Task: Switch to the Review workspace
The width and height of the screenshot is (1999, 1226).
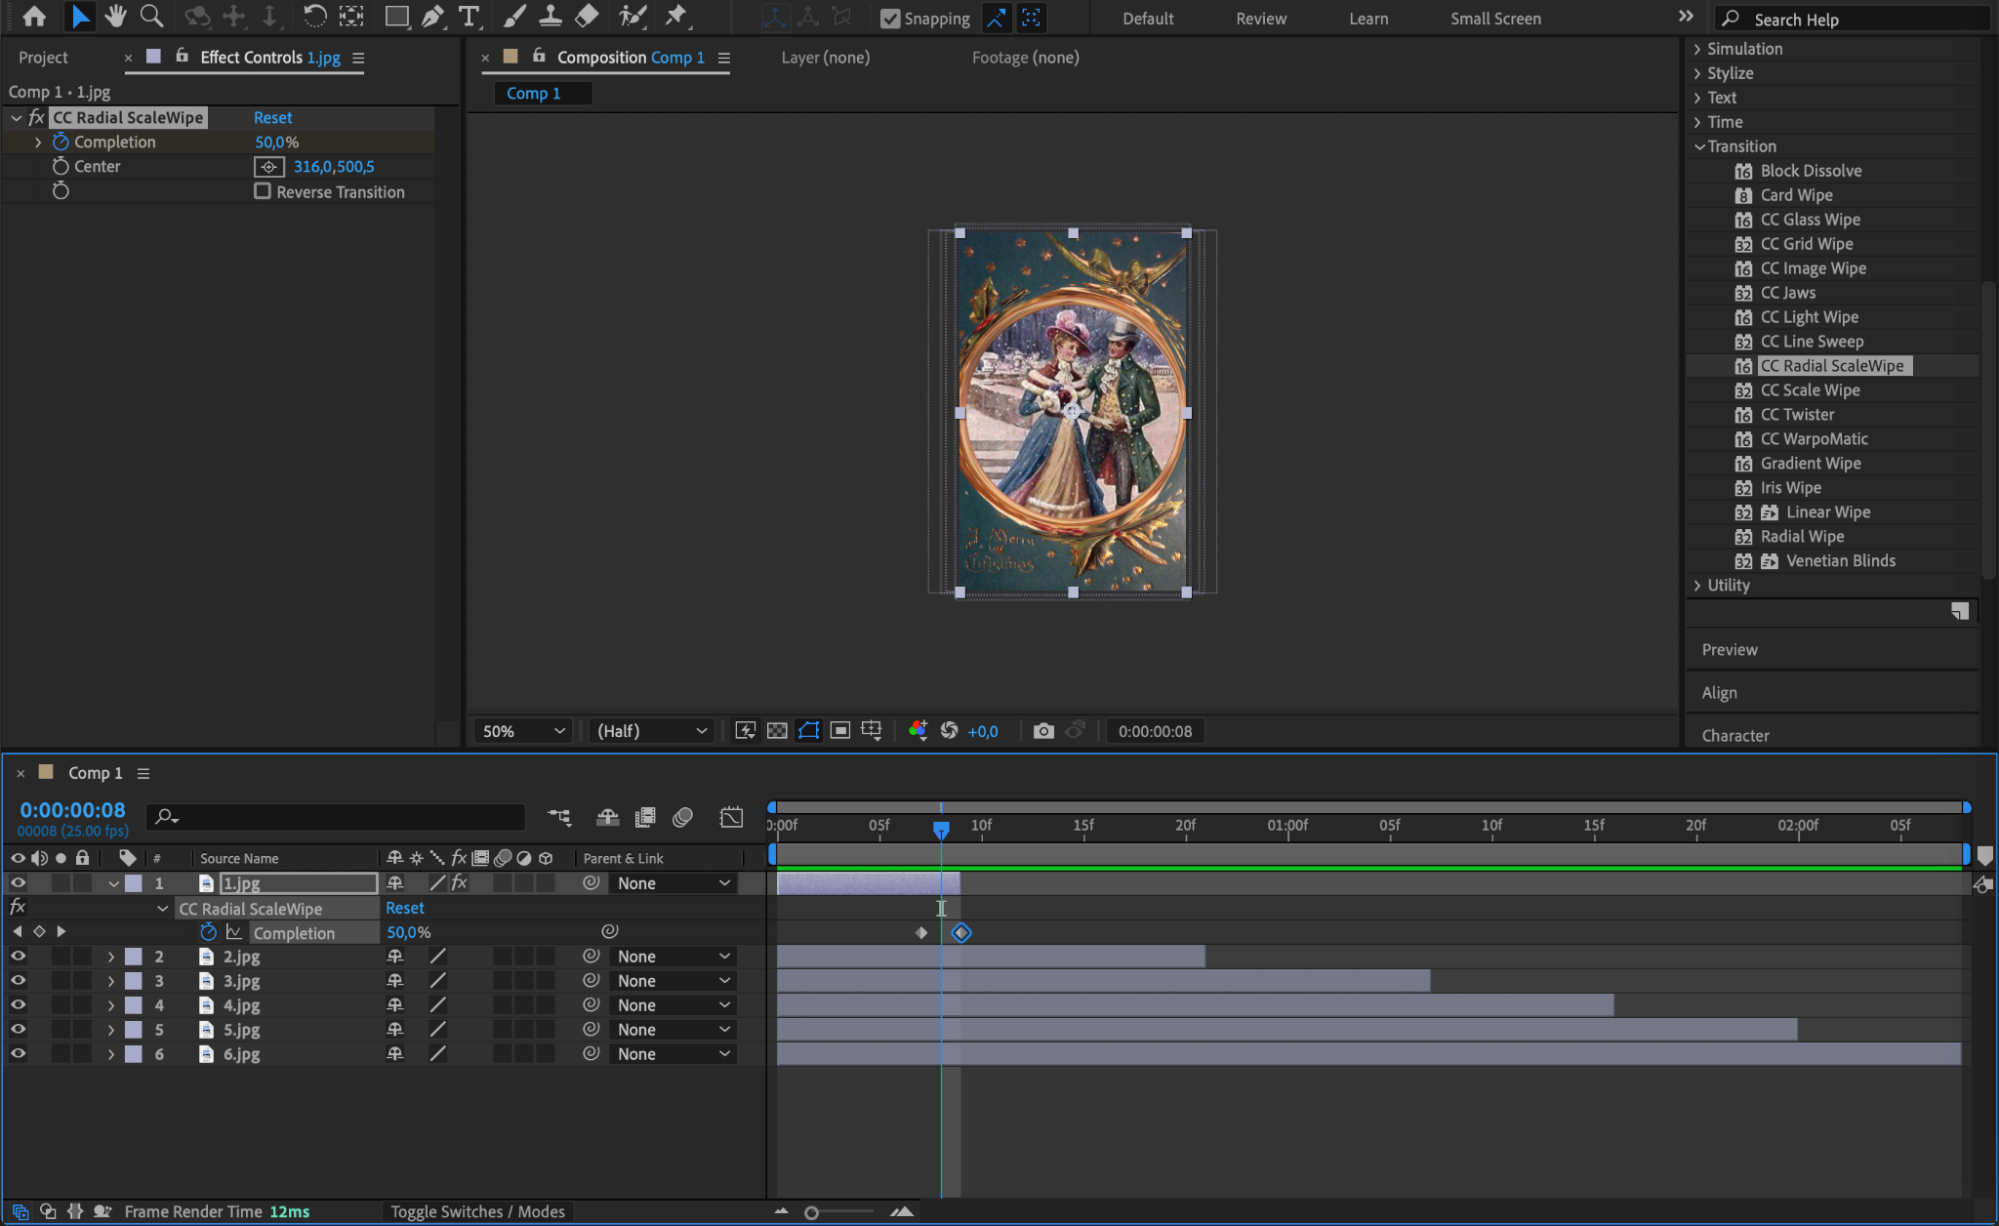Action: 1260,18
